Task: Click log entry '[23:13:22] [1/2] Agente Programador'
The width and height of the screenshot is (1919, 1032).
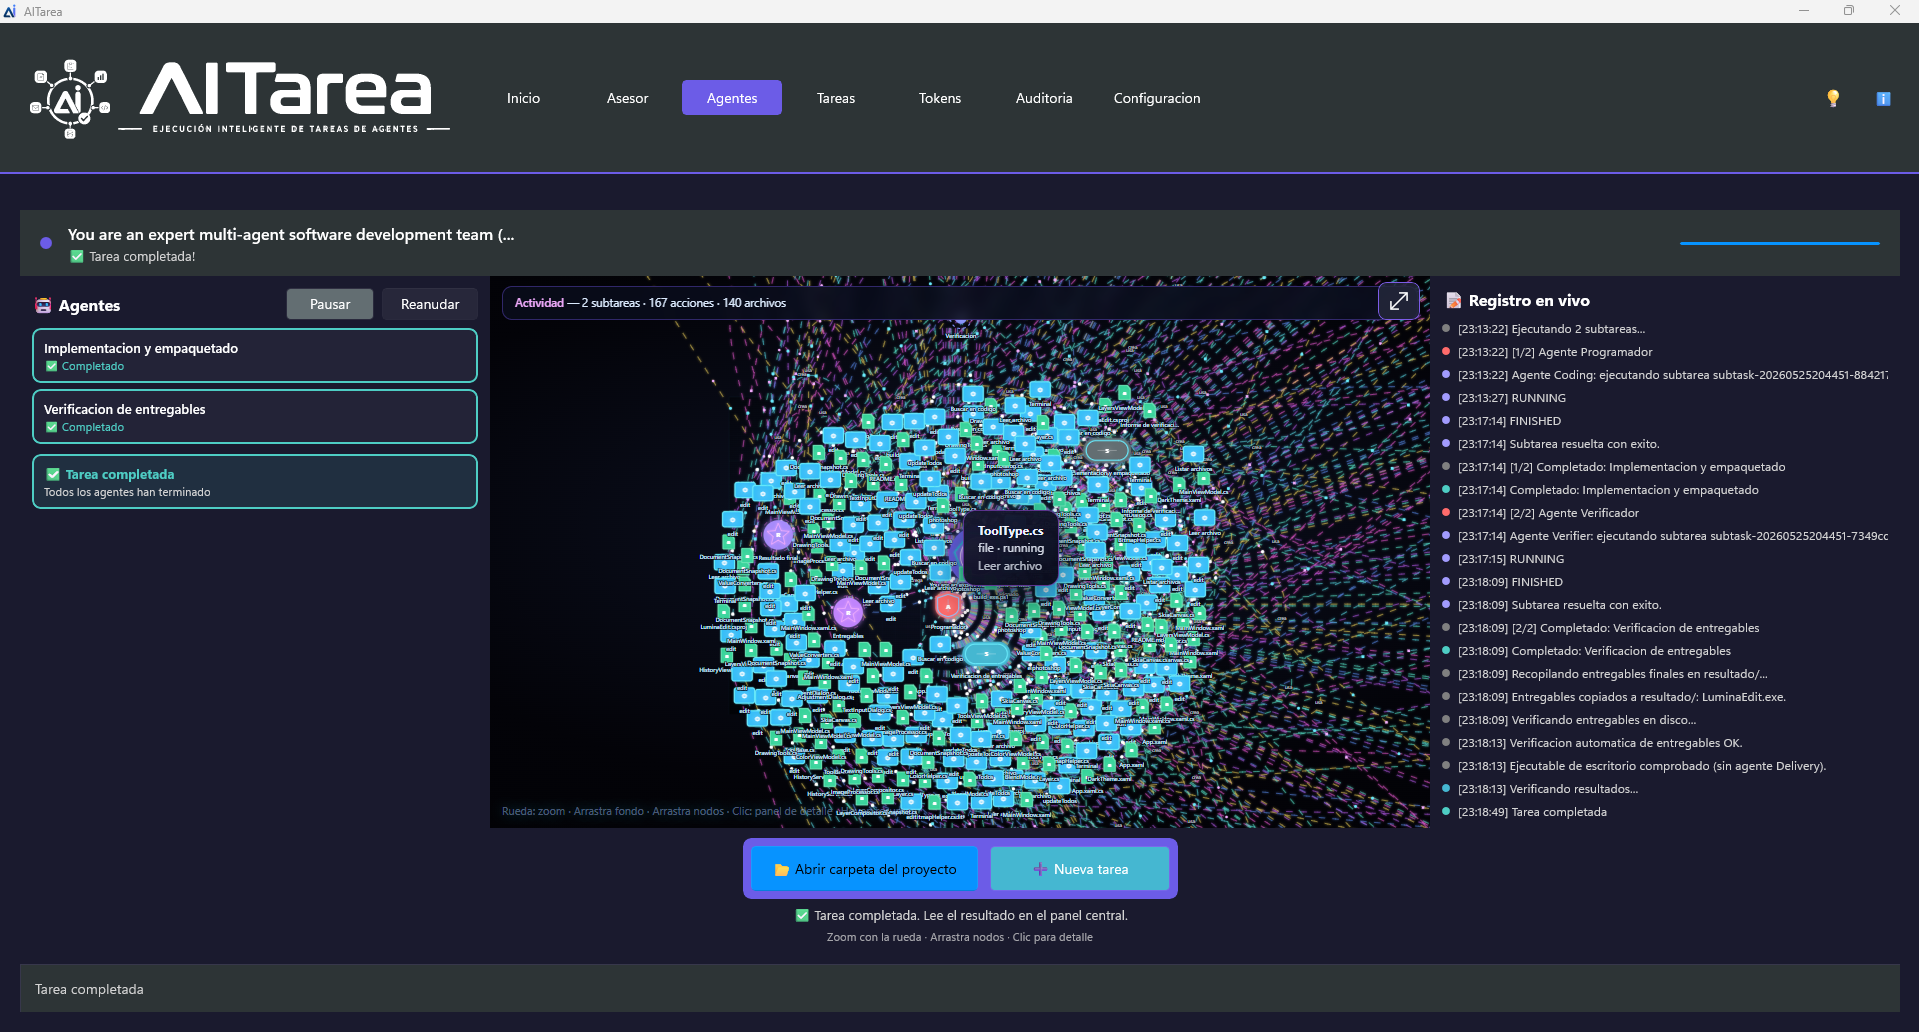Action: pyautogui.click(x=1555, y=352)
